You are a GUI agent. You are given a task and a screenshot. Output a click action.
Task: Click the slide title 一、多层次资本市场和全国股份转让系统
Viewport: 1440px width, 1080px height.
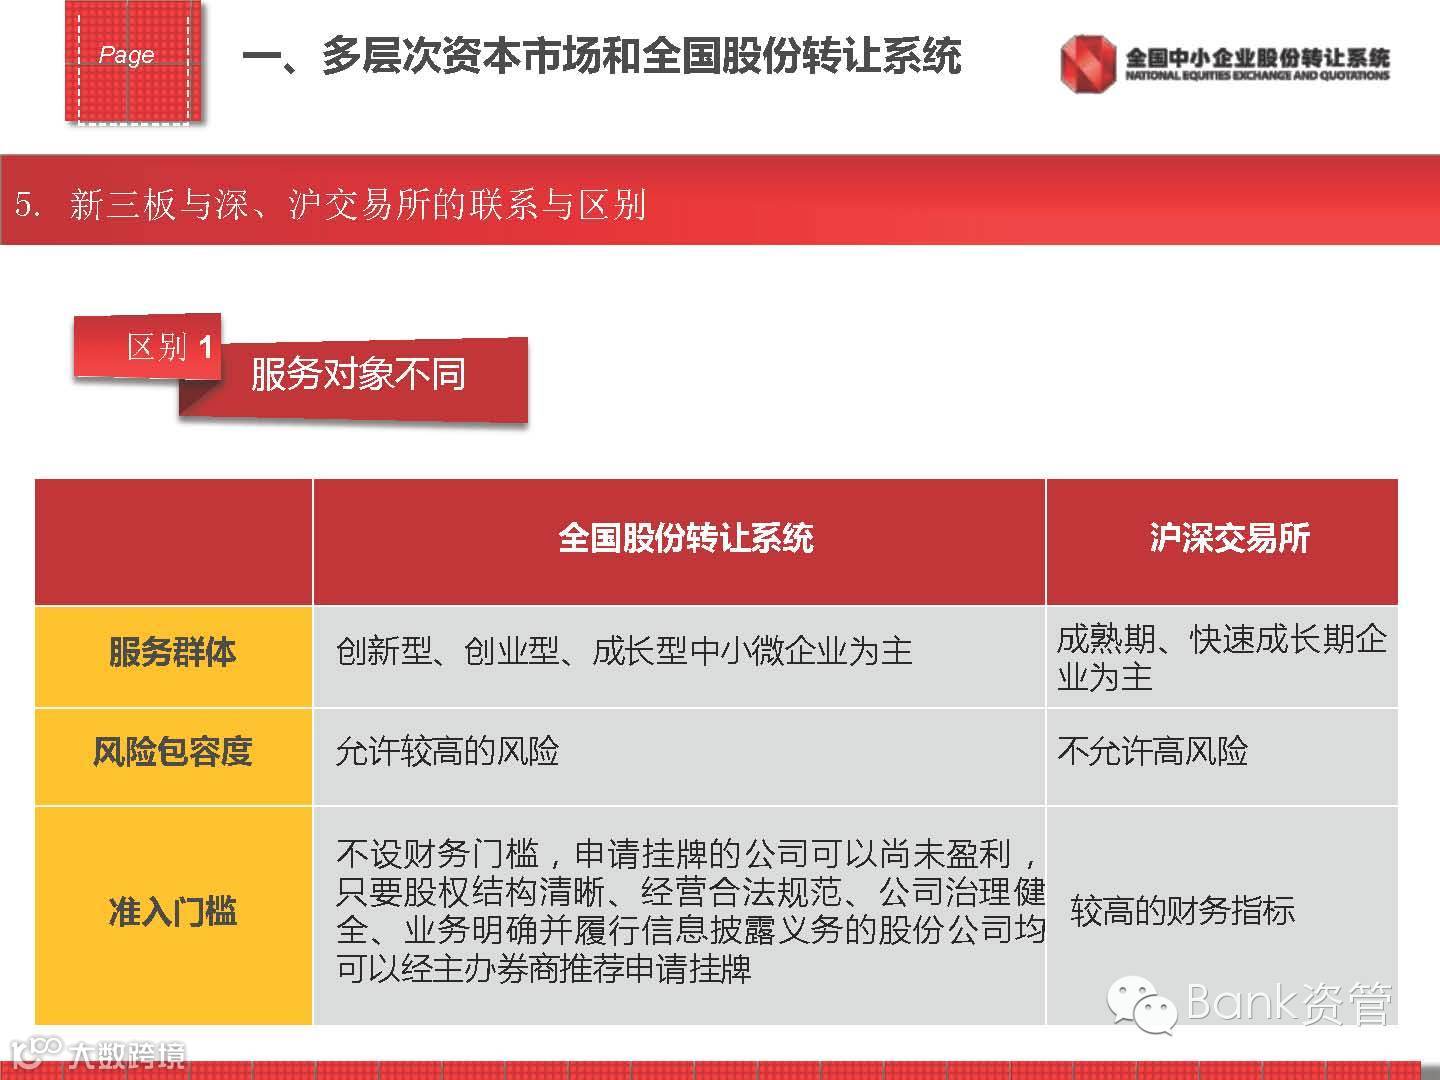click(x=601, y=56)
